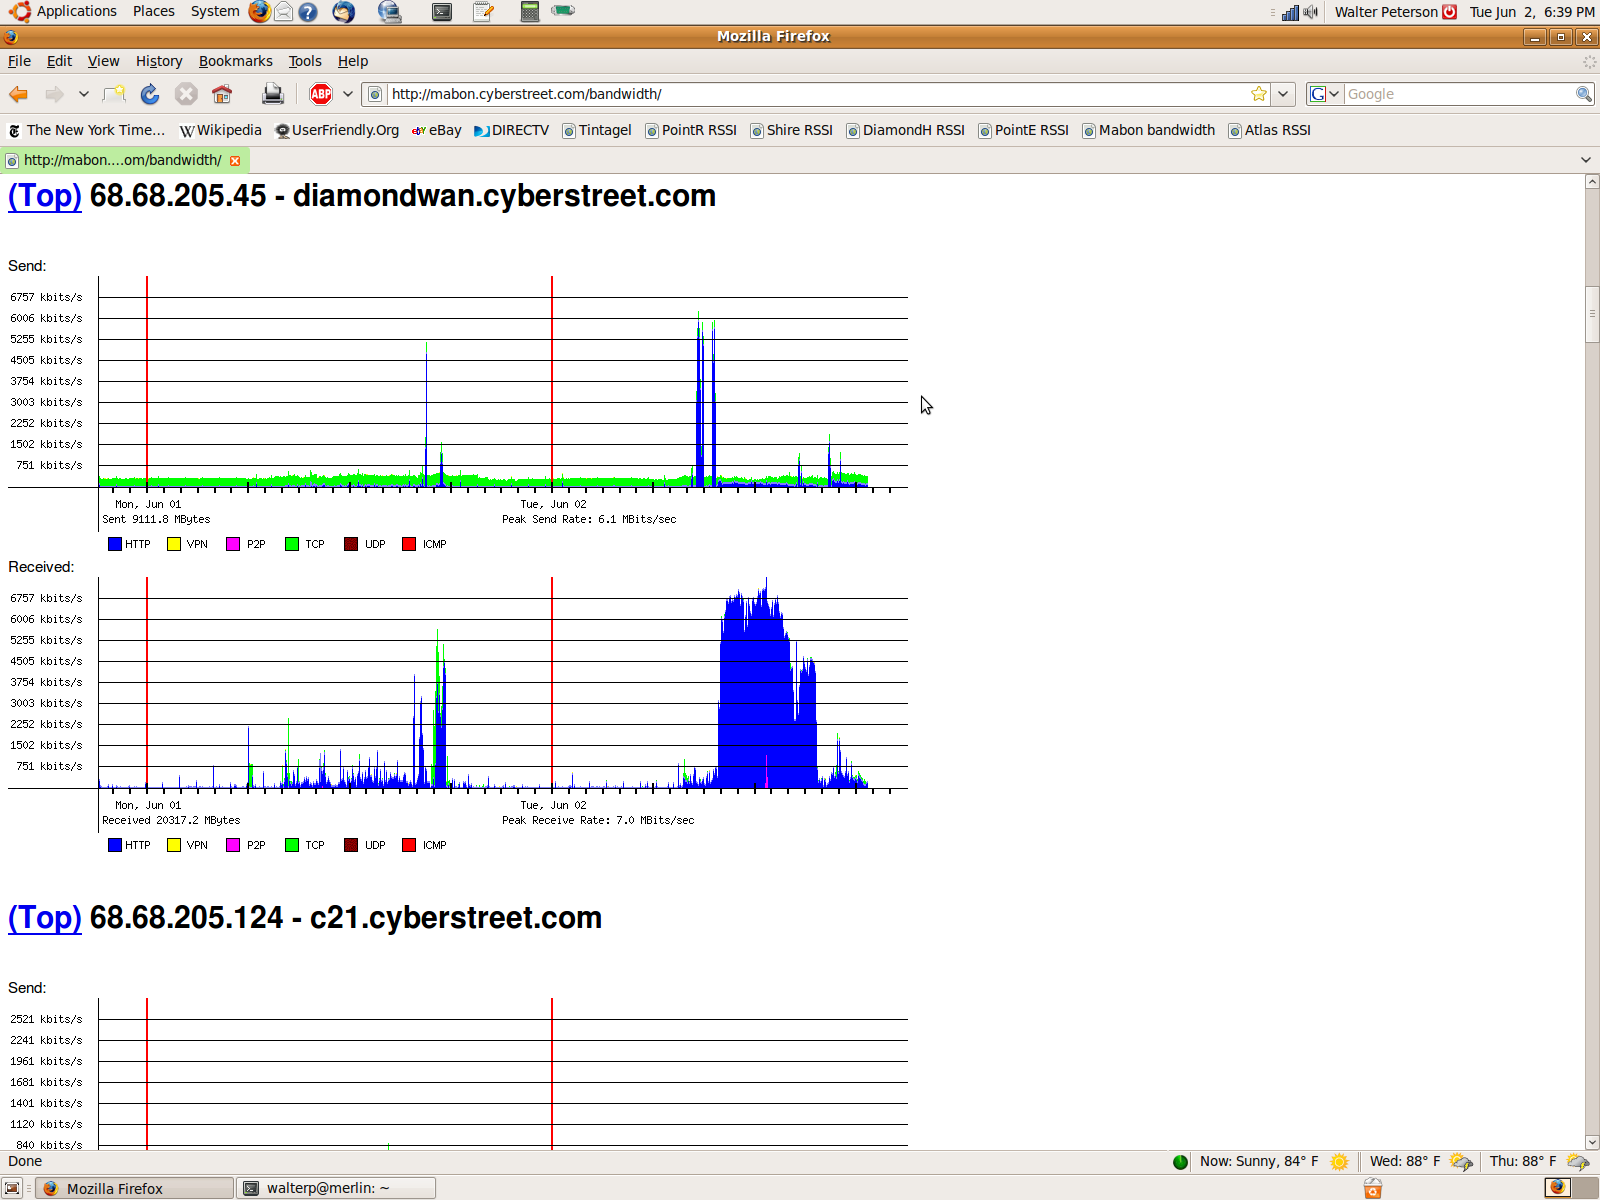This screenshot has width=1600, height=1200.
Task: Follow the Top link beside diamondwan heading
Action: point(45,196)
